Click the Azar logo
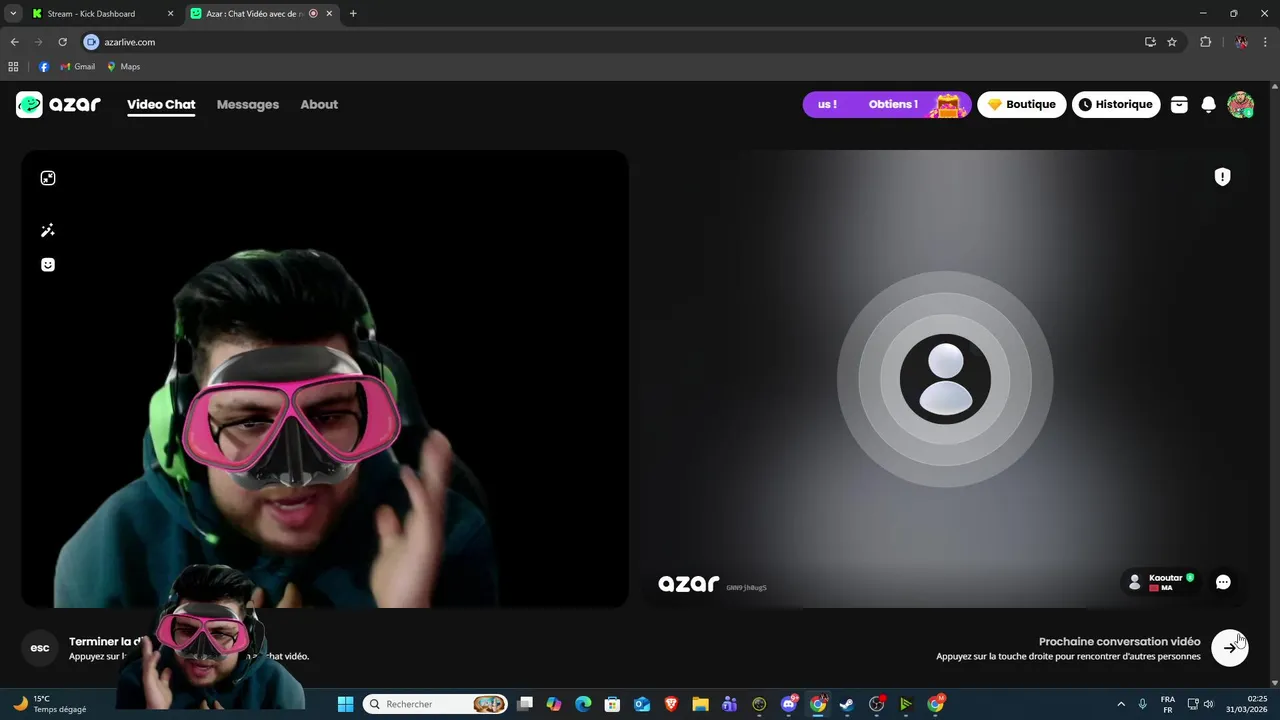 pyautogui.click(x=58, y=104)
